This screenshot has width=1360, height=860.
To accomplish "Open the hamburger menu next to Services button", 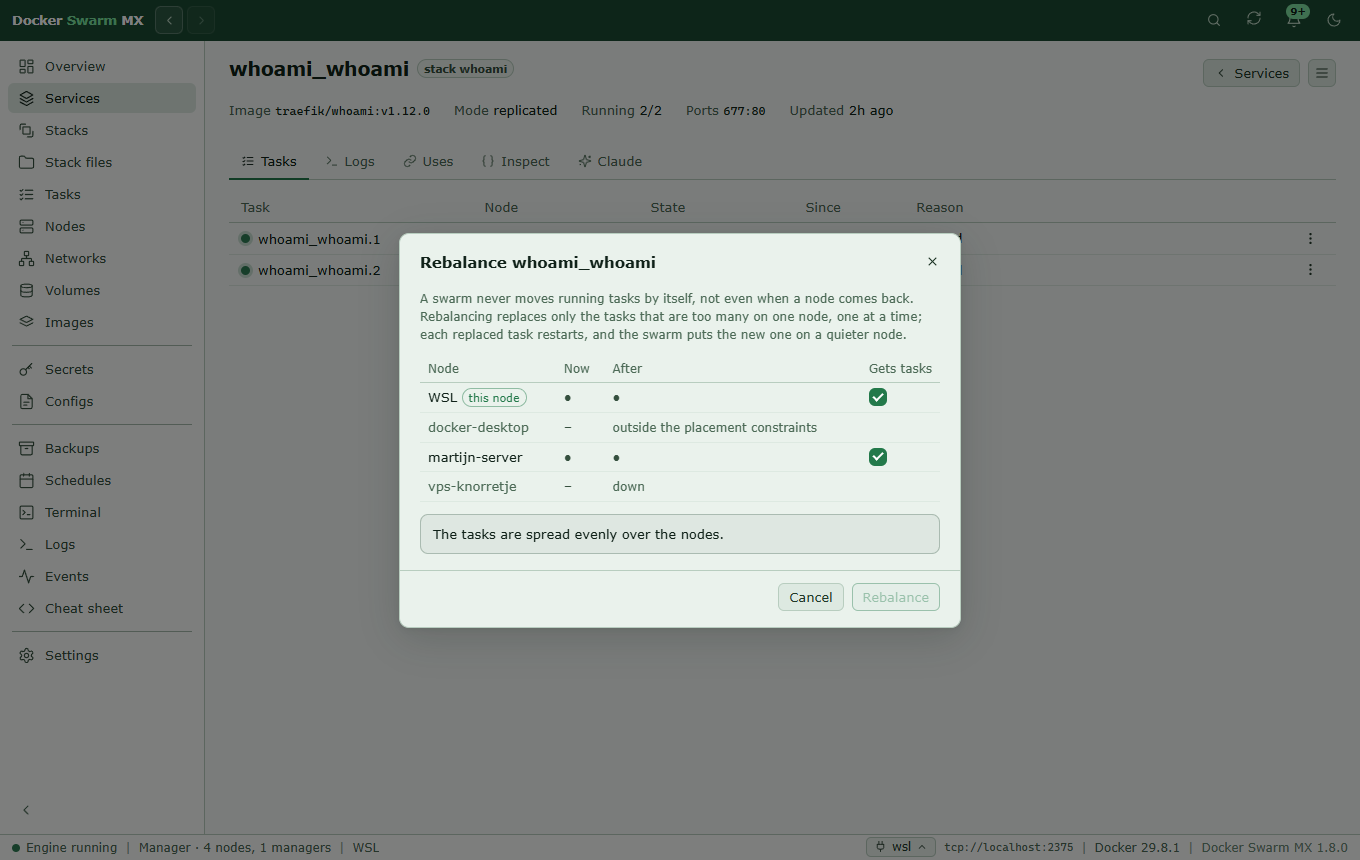I will pos(1322,73).
